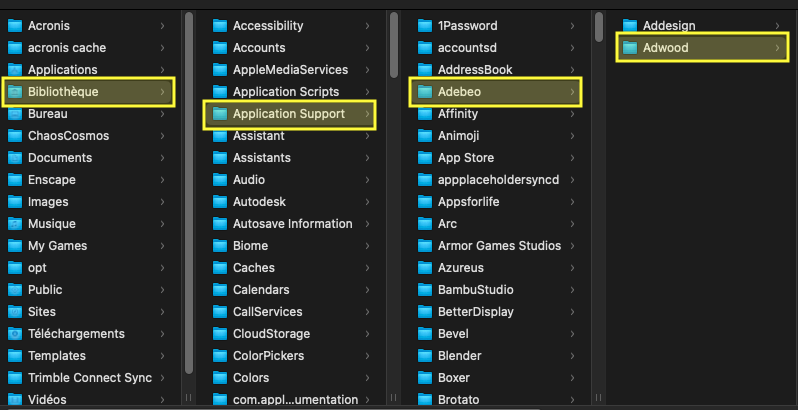Click the Vidéos folder icon
Image resolution: width=798 pixels, height=410 pixels.
[15, 400]
